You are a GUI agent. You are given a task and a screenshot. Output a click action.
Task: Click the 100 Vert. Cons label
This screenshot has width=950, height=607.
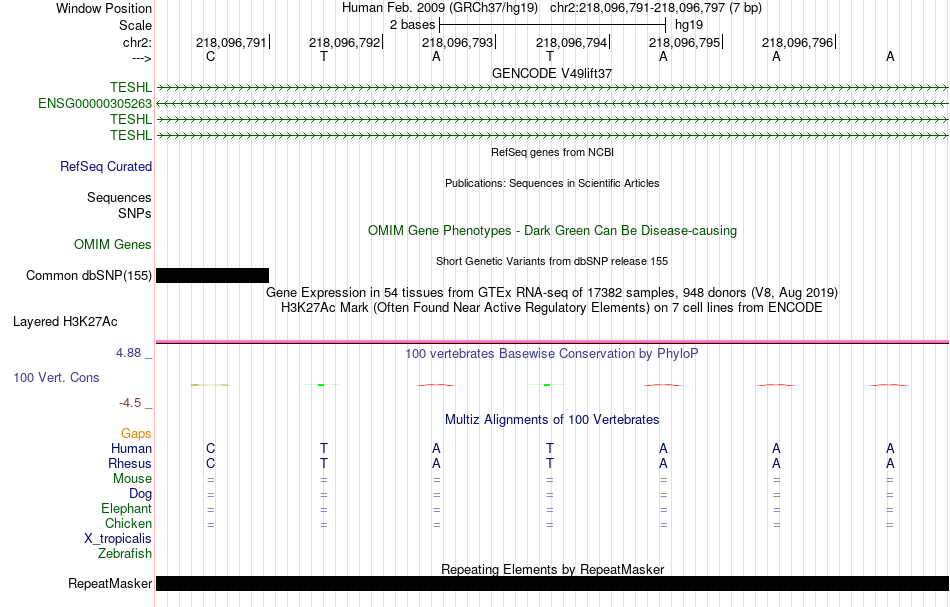tap(56, 377)
